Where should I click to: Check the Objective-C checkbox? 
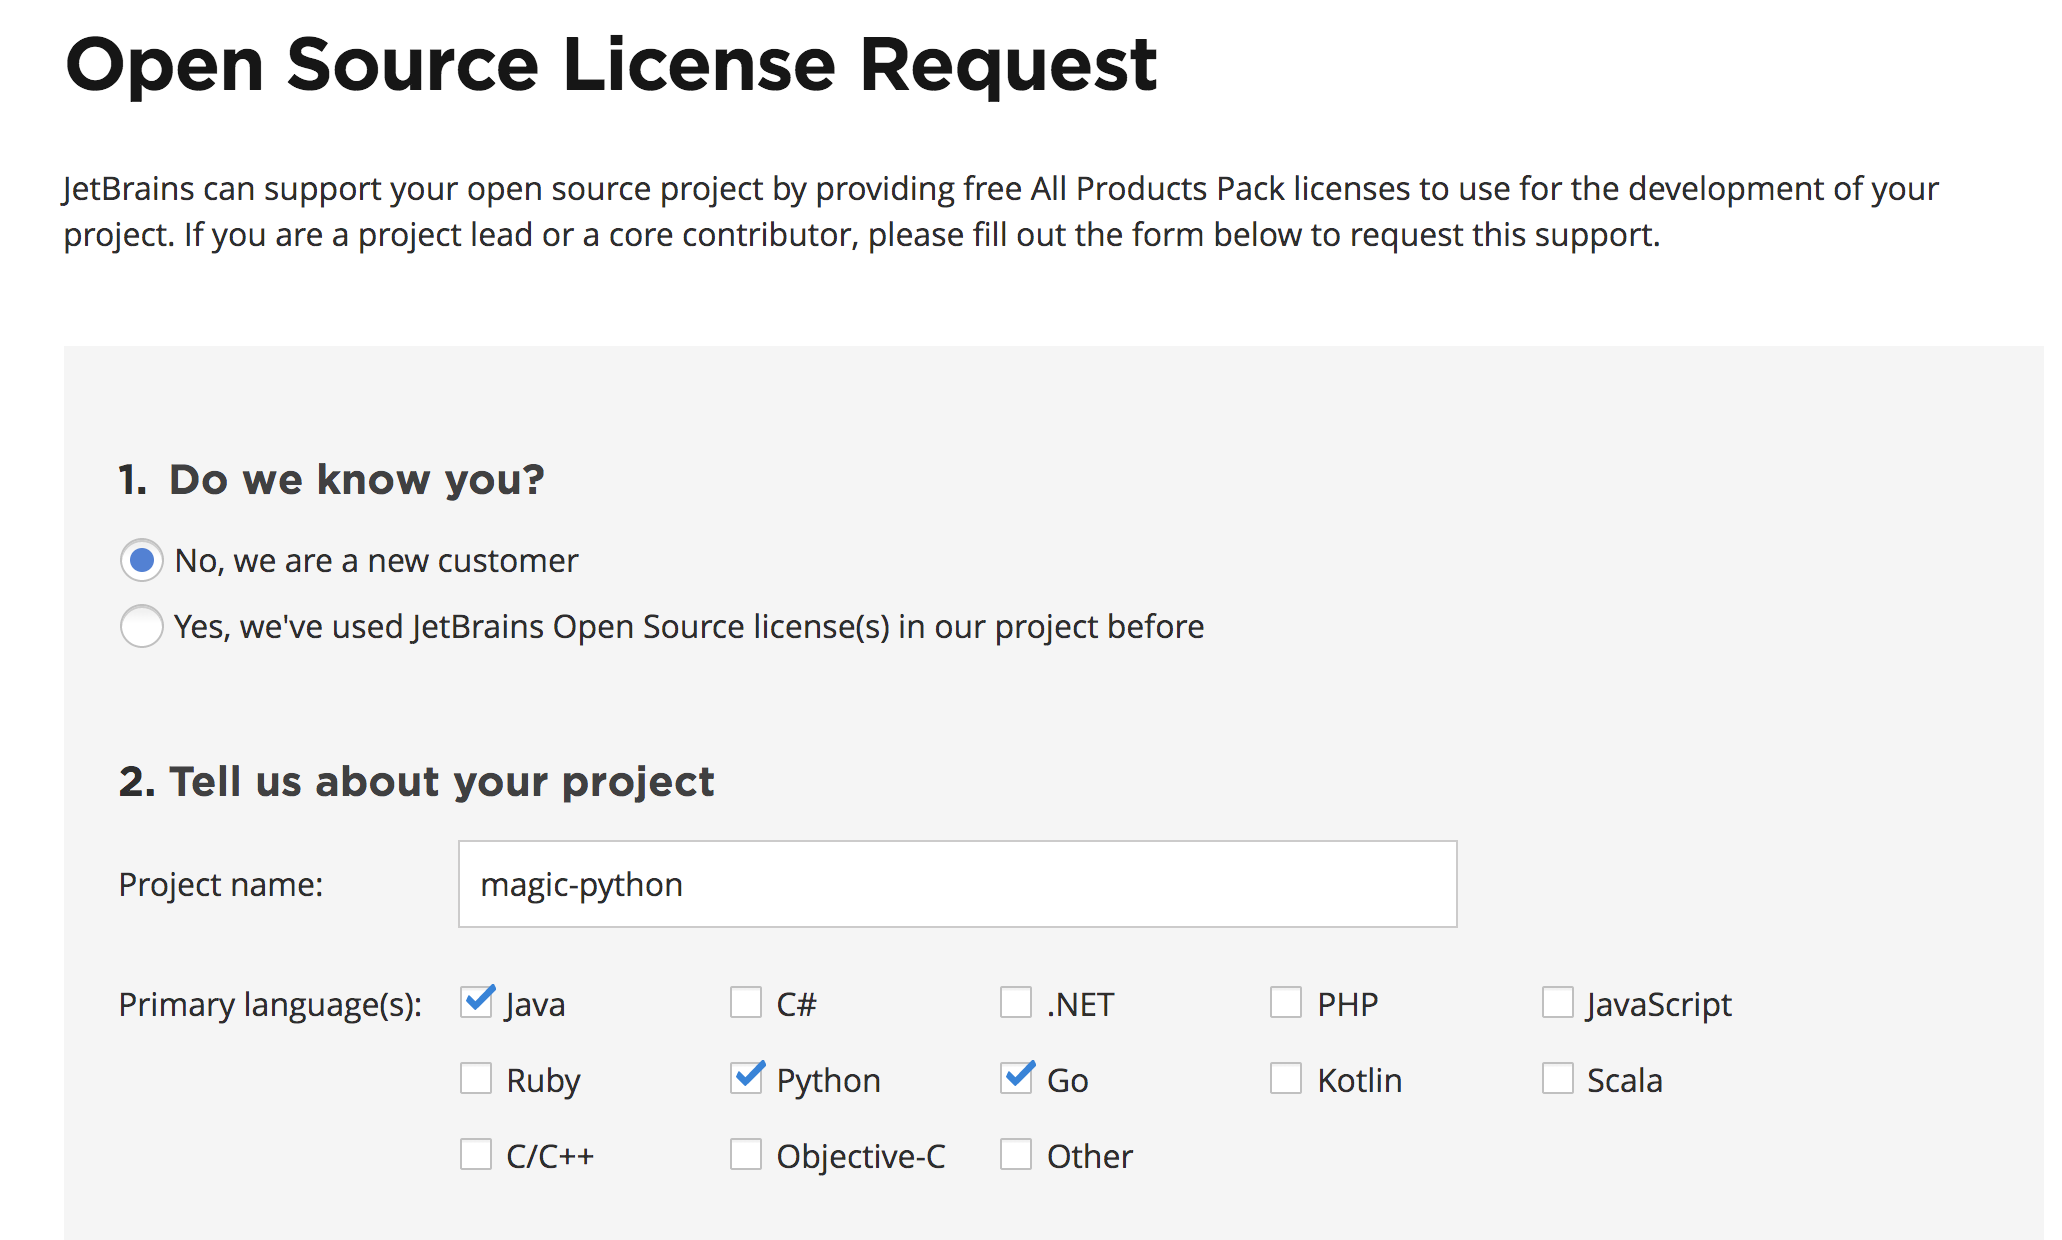click(746, 1154)
